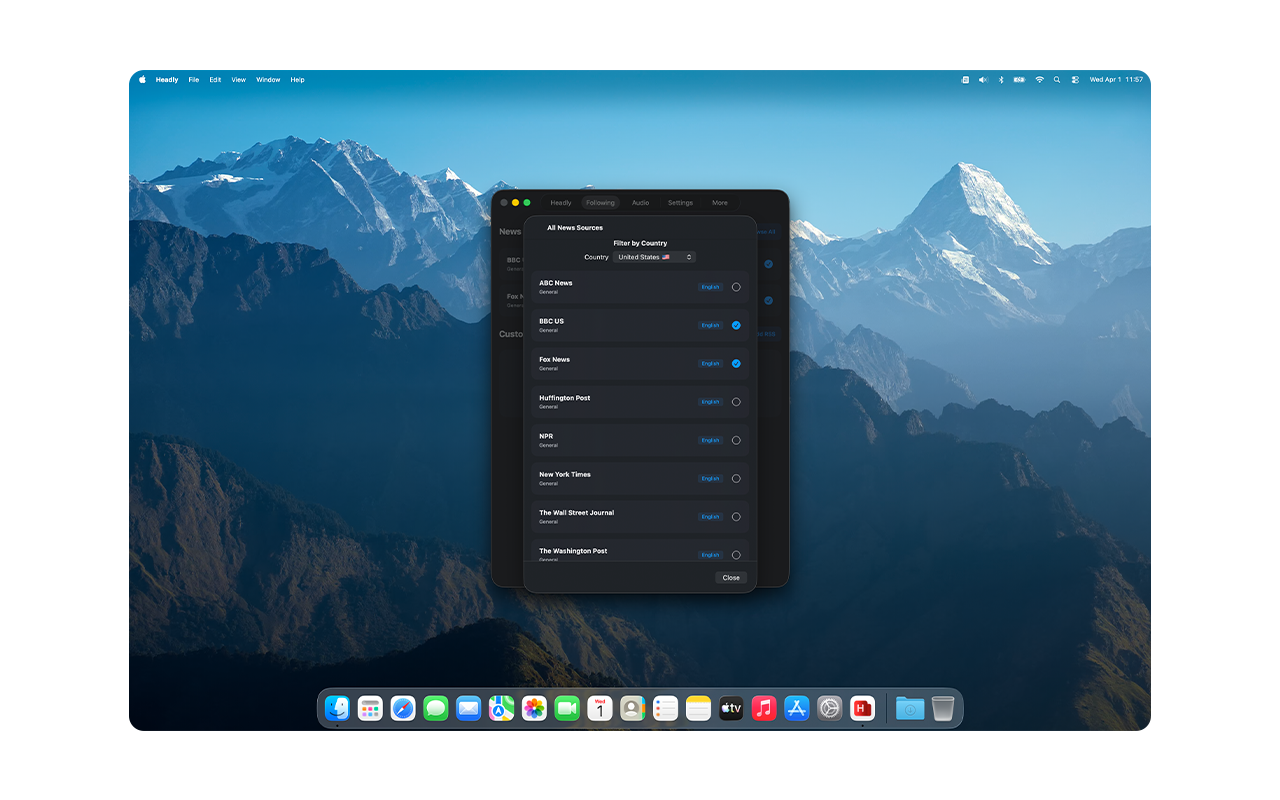Screen dimensions: 1280x800
Task: Open Notes from the Dock
Action: pos(698,709)
